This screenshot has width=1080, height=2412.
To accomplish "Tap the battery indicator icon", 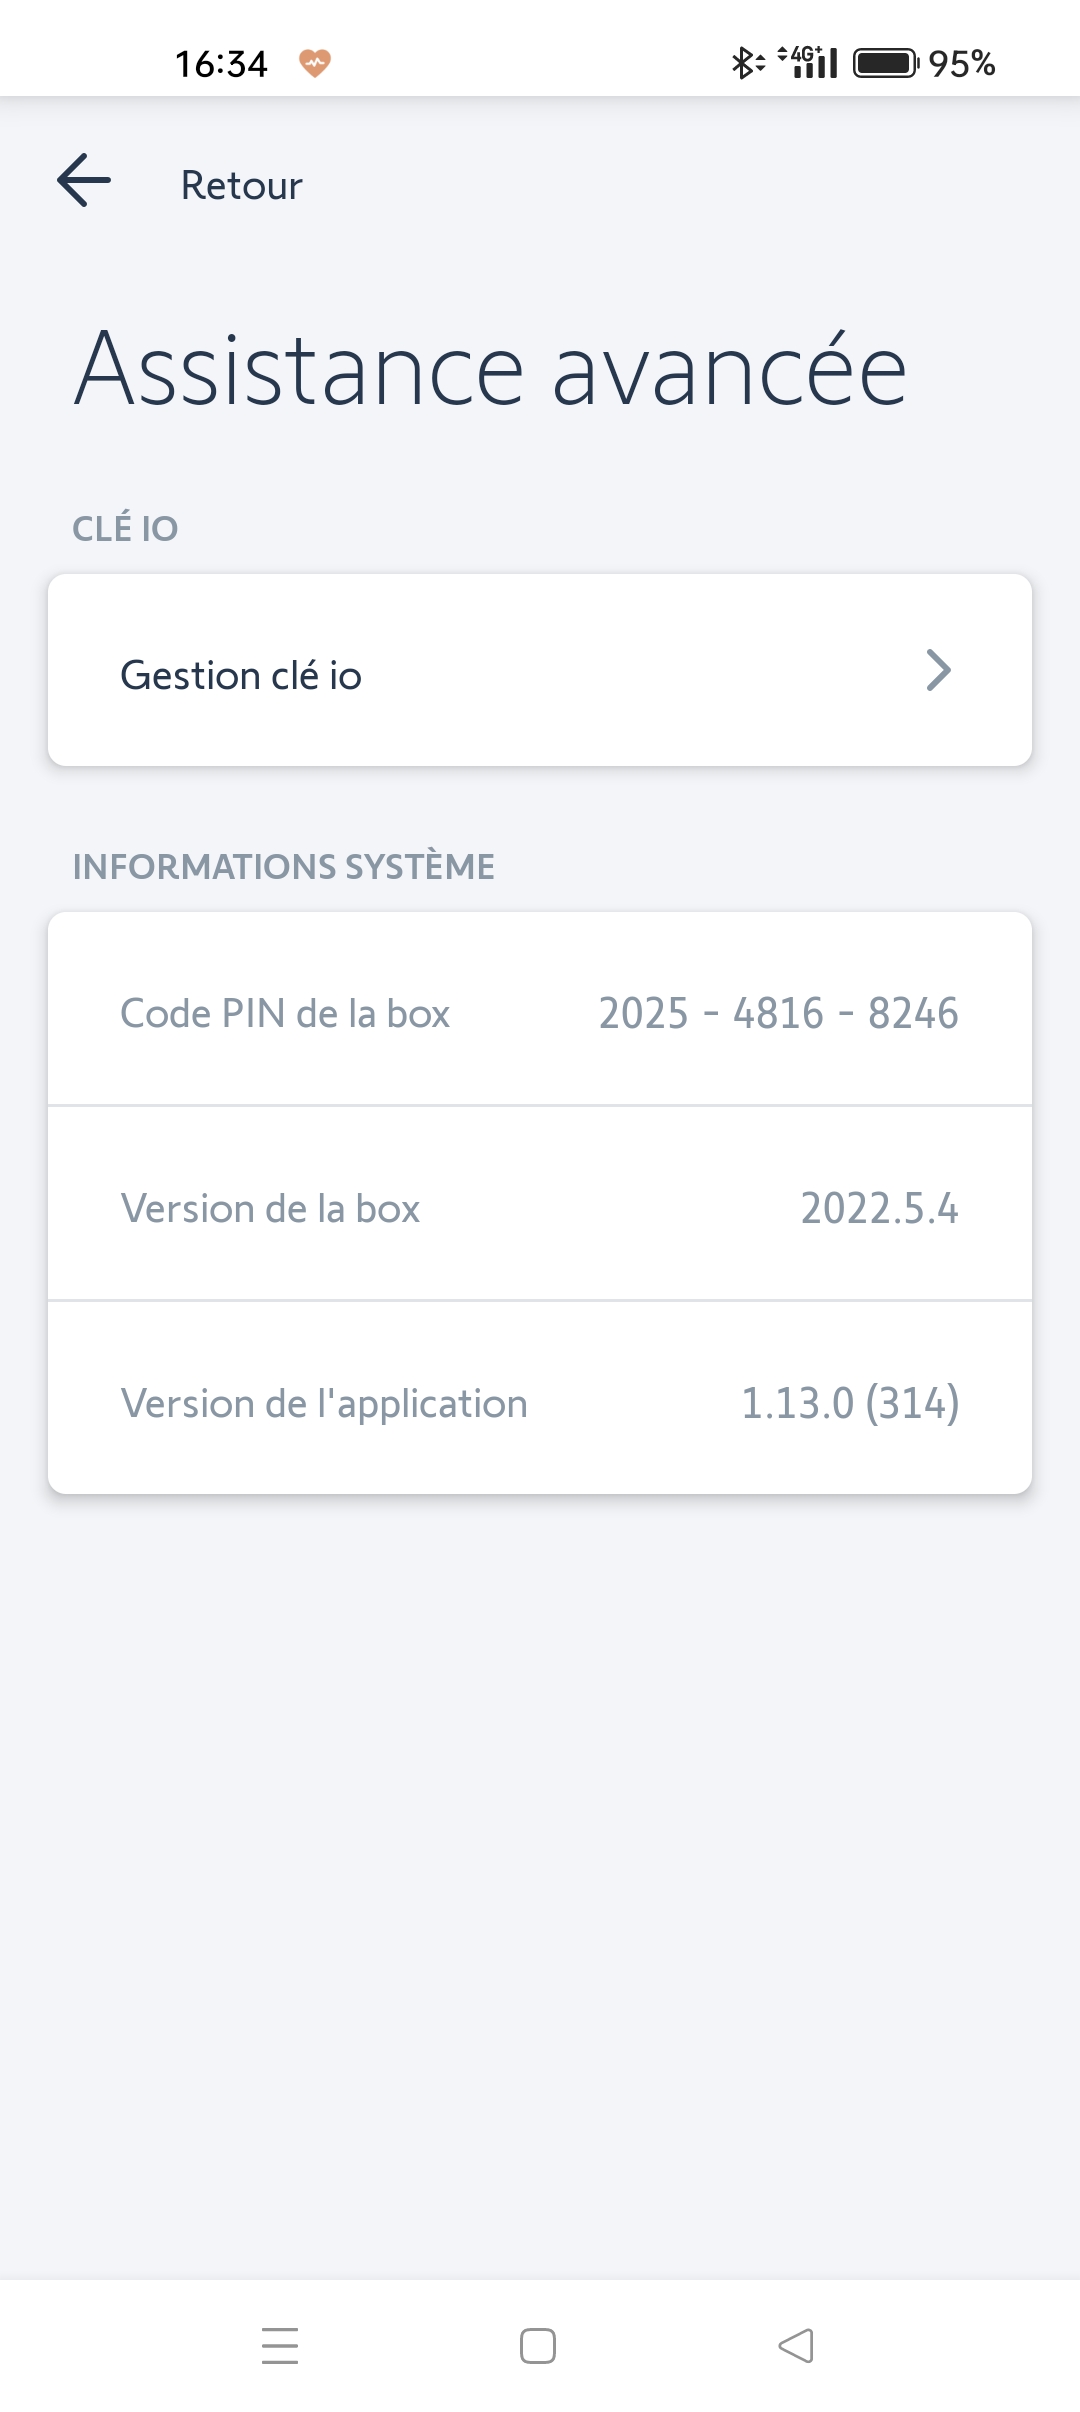I will tap(886, 63).
